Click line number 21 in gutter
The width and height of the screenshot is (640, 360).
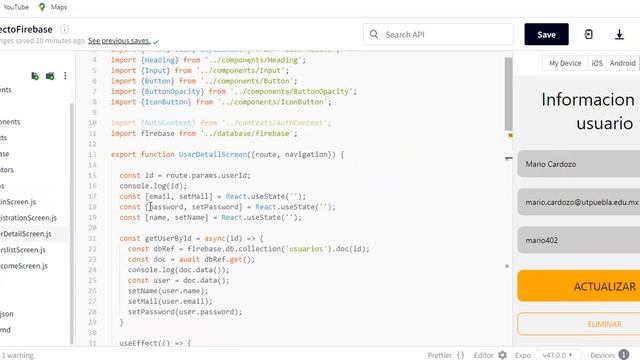pos(92,238)
